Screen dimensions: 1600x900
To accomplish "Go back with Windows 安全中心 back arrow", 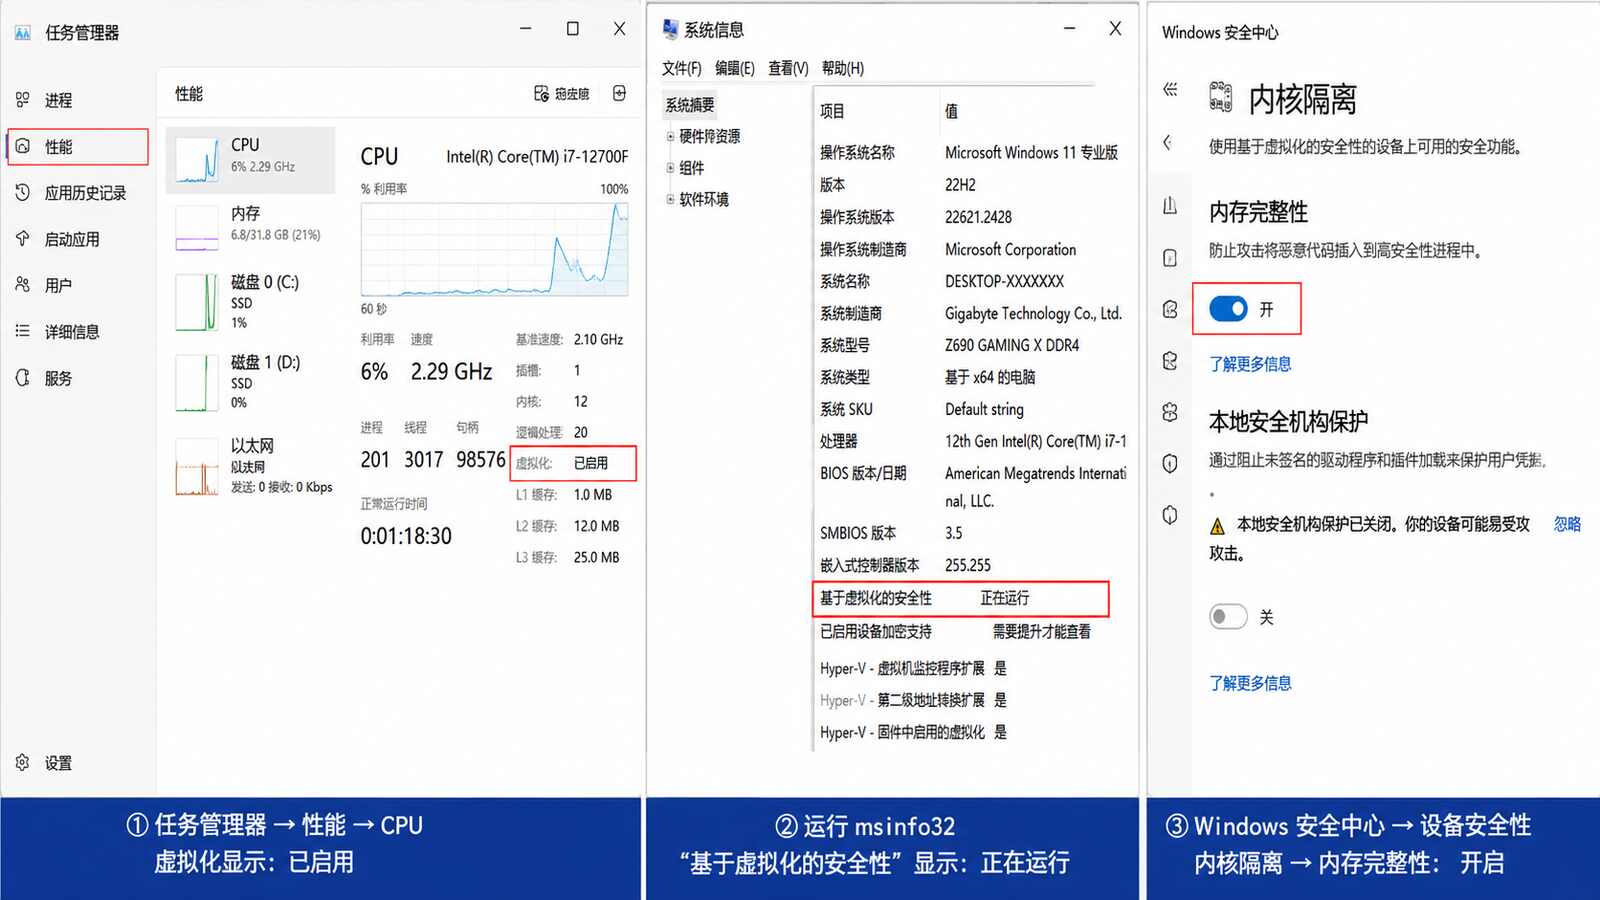I will 1168,142.
